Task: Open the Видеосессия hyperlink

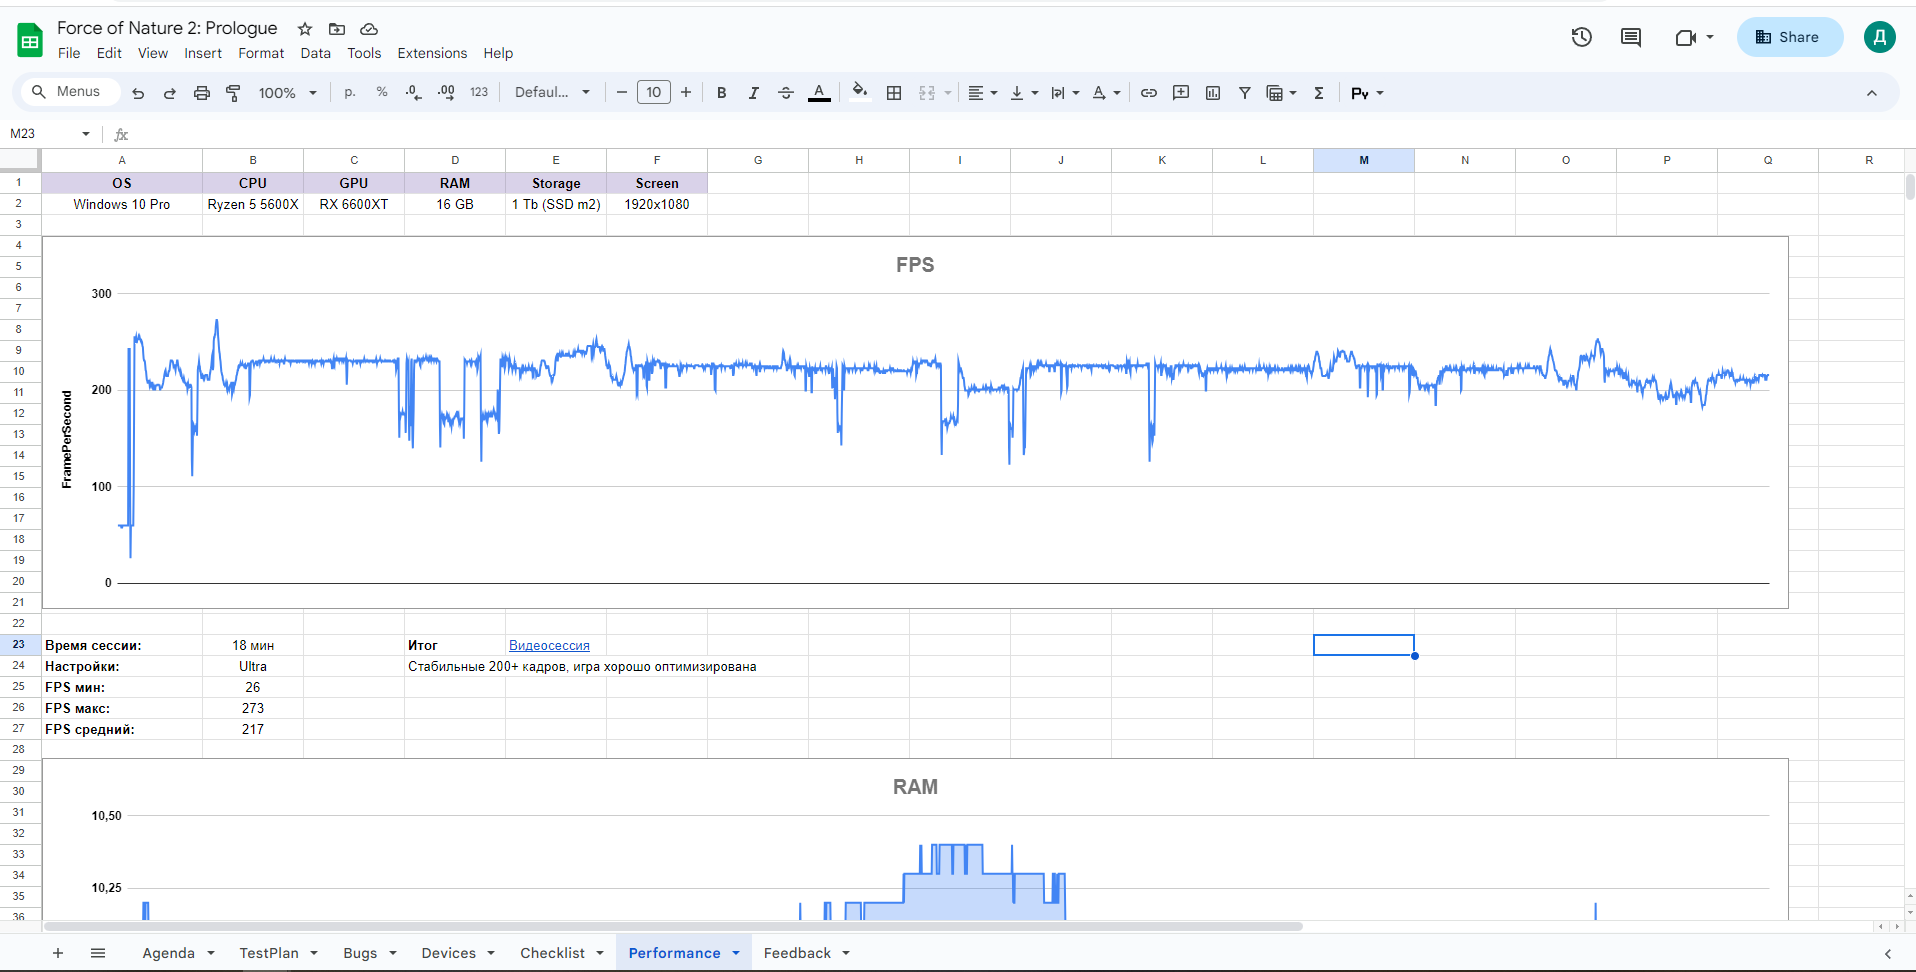Action: point(549,646)
